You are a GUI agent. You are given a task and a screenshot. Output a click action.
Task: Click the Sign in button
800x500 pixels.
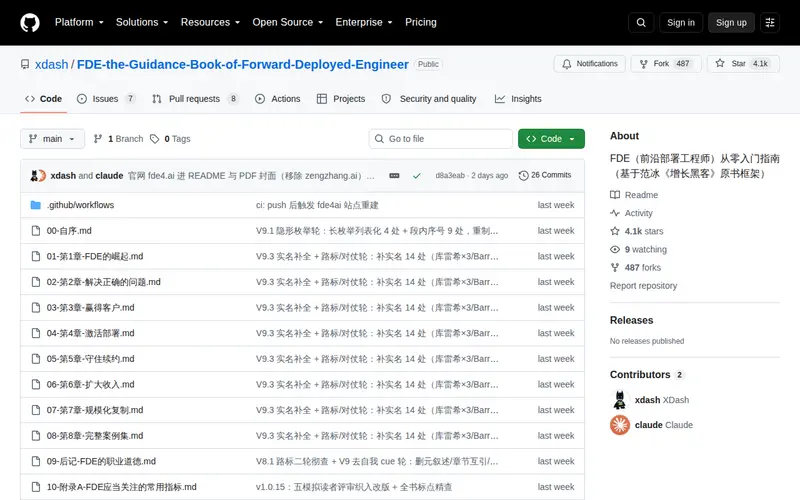pos(681,22)
